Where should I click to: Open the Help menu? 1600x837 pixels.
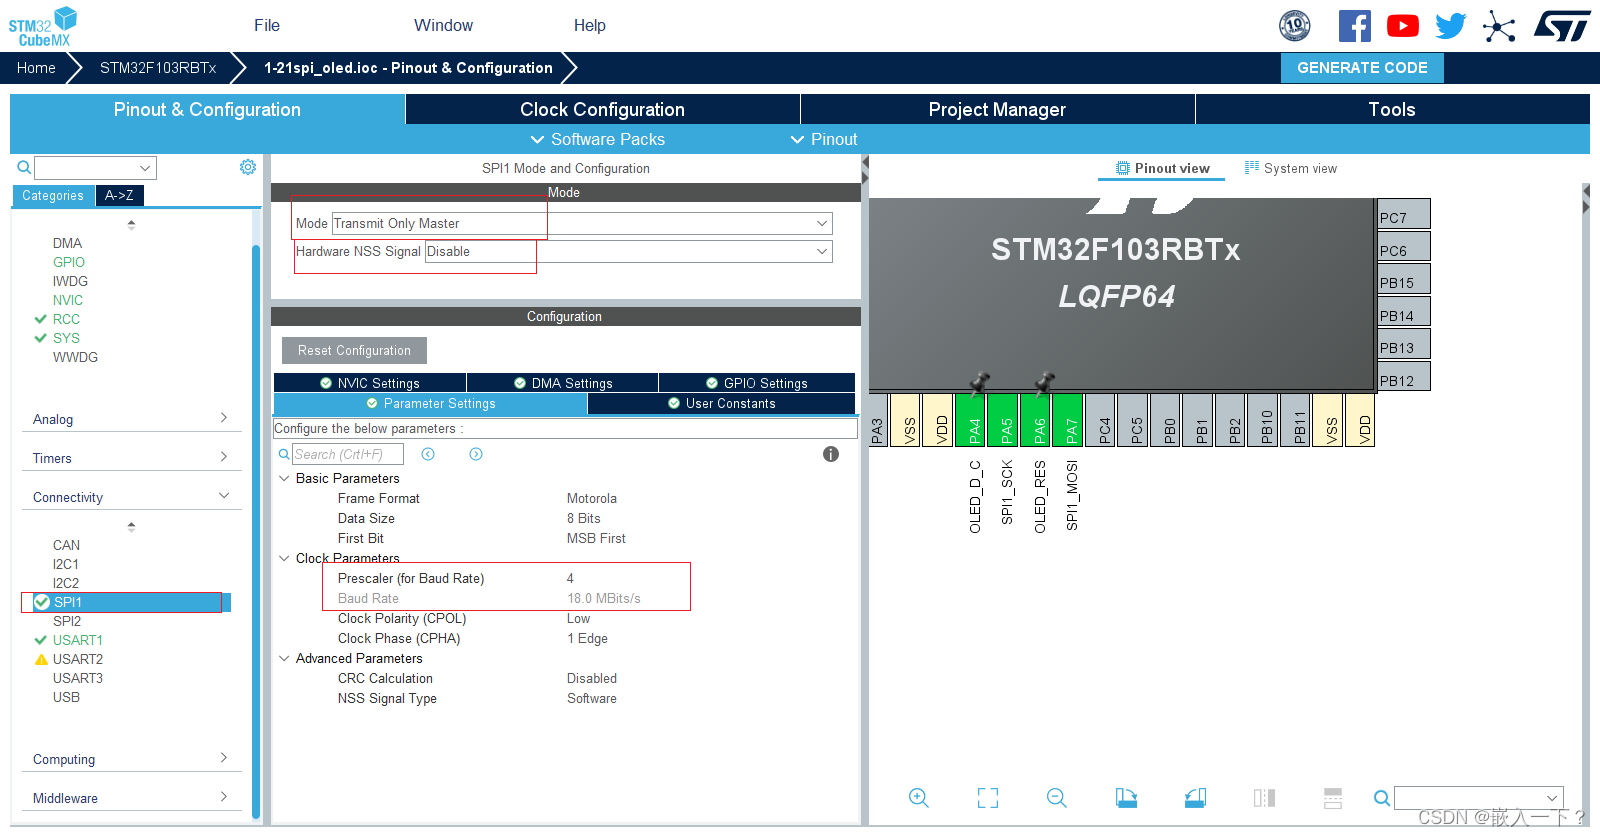click(589, 25)
